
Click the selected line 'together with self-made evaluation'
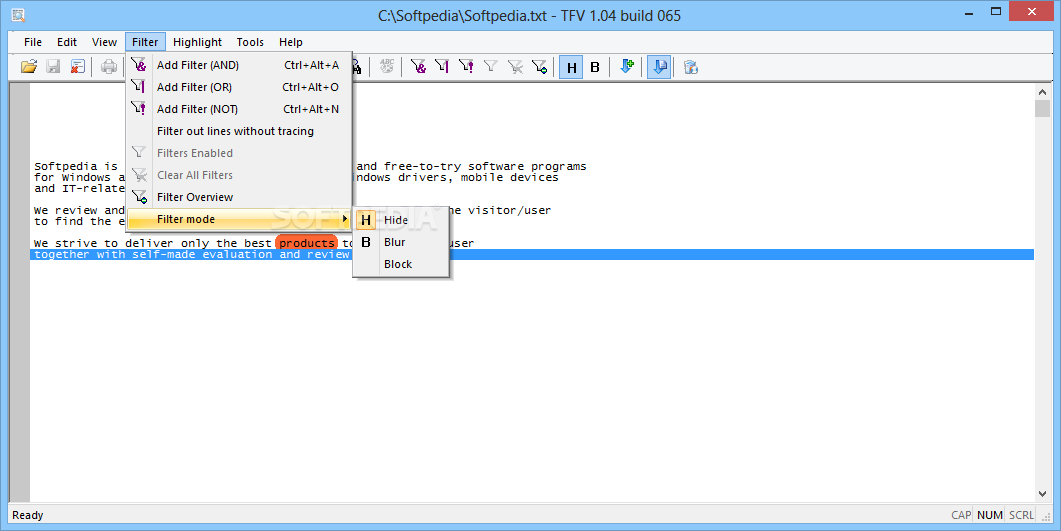[x=531, y=254]
